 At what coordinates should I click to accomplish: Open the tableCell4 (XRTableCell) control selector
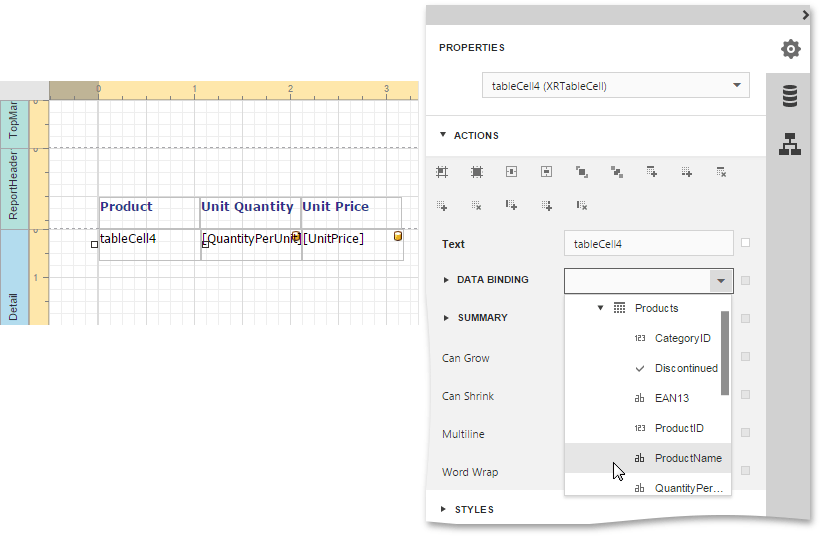click(x=616, y=86)
